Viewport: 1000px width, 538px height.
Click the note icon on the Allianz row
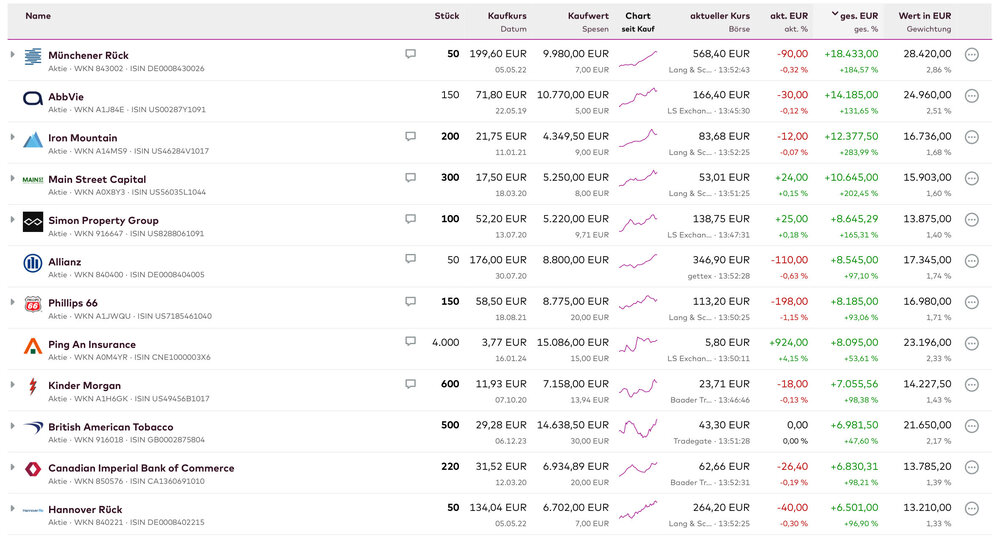pos(410,259)
